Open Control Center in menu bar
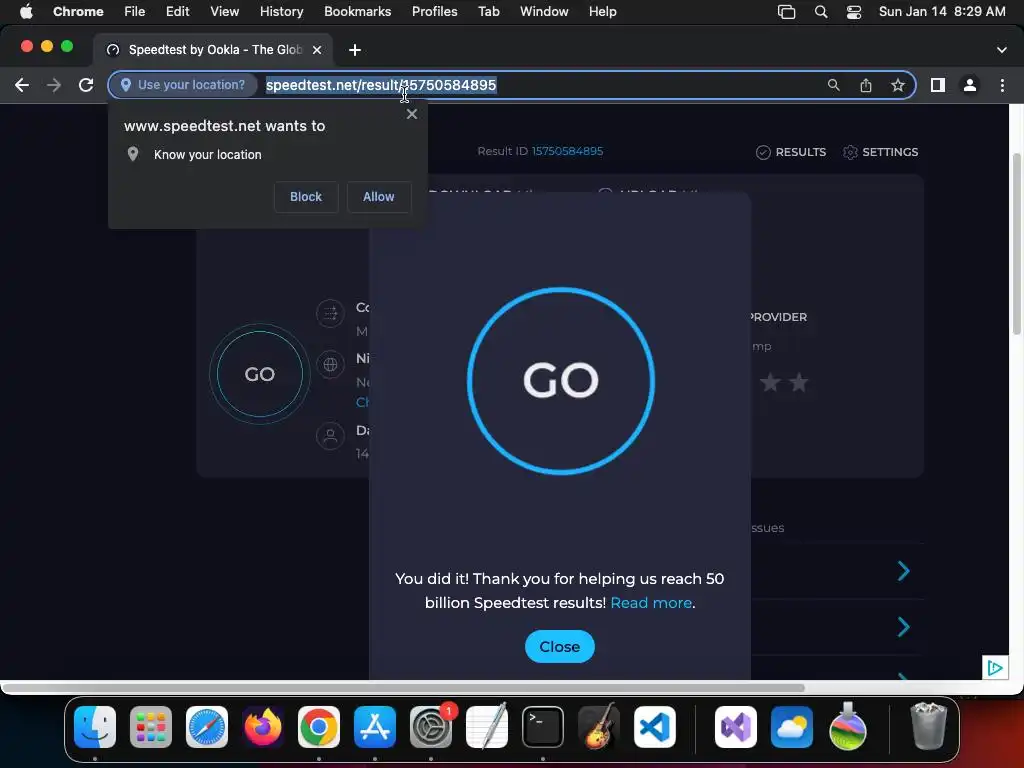Viewport: 1024px width, 768px height. pyautogui.click(x=854, y=12)
